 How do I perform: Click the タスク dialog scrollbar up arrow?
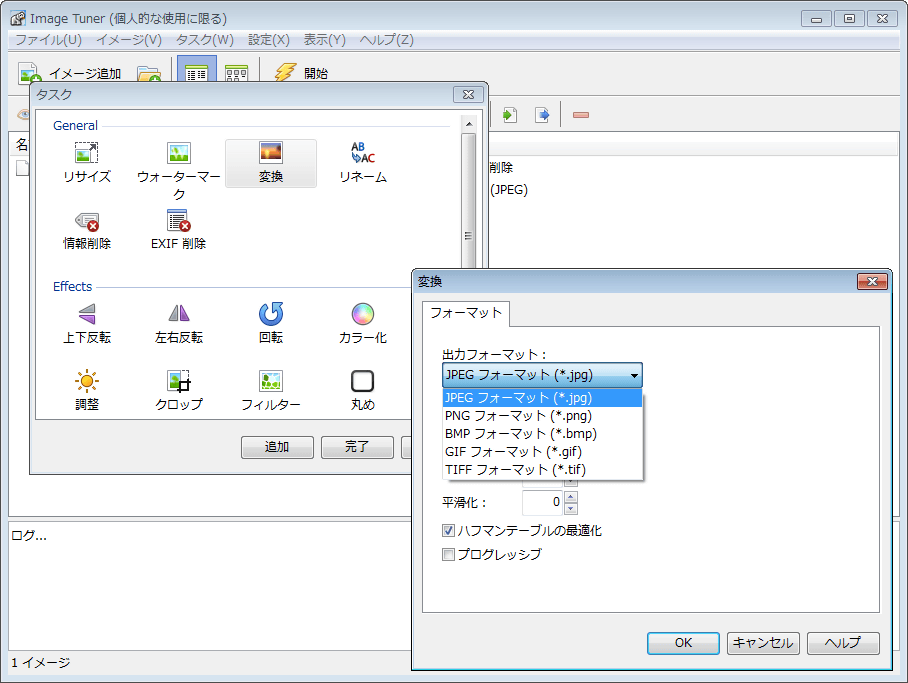pyautogui.click(x=468, y=124)
